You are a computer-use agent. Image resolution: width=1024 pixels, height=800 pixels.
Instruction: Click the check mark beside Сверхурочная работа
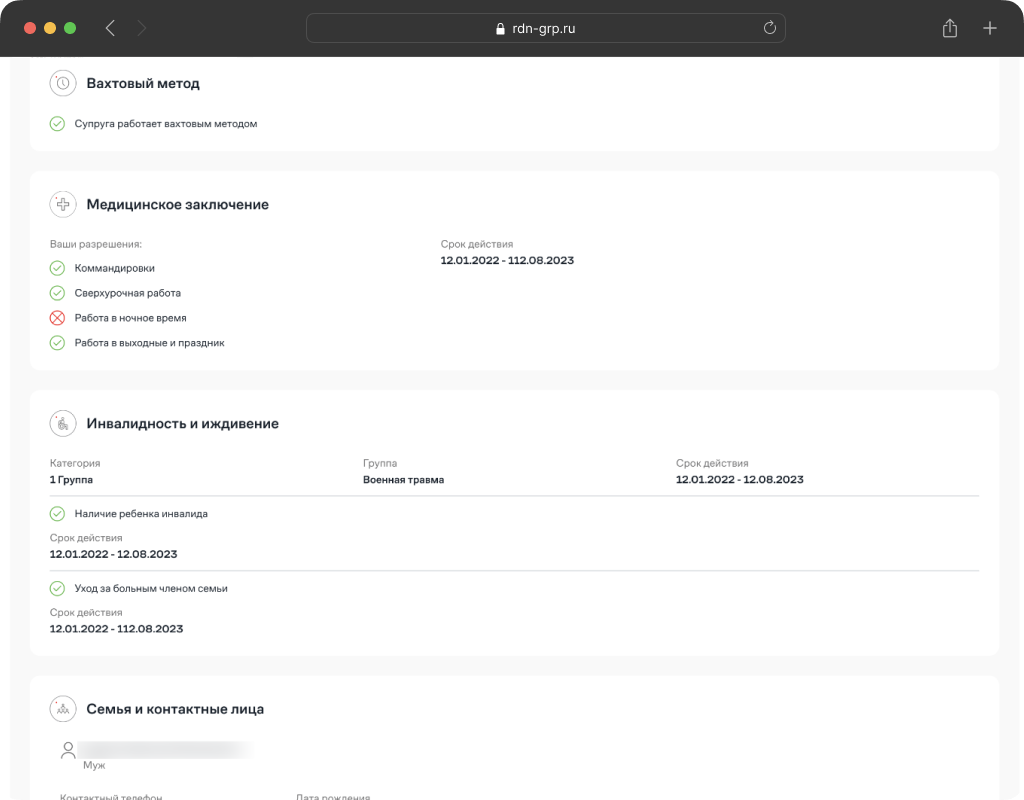57,293
